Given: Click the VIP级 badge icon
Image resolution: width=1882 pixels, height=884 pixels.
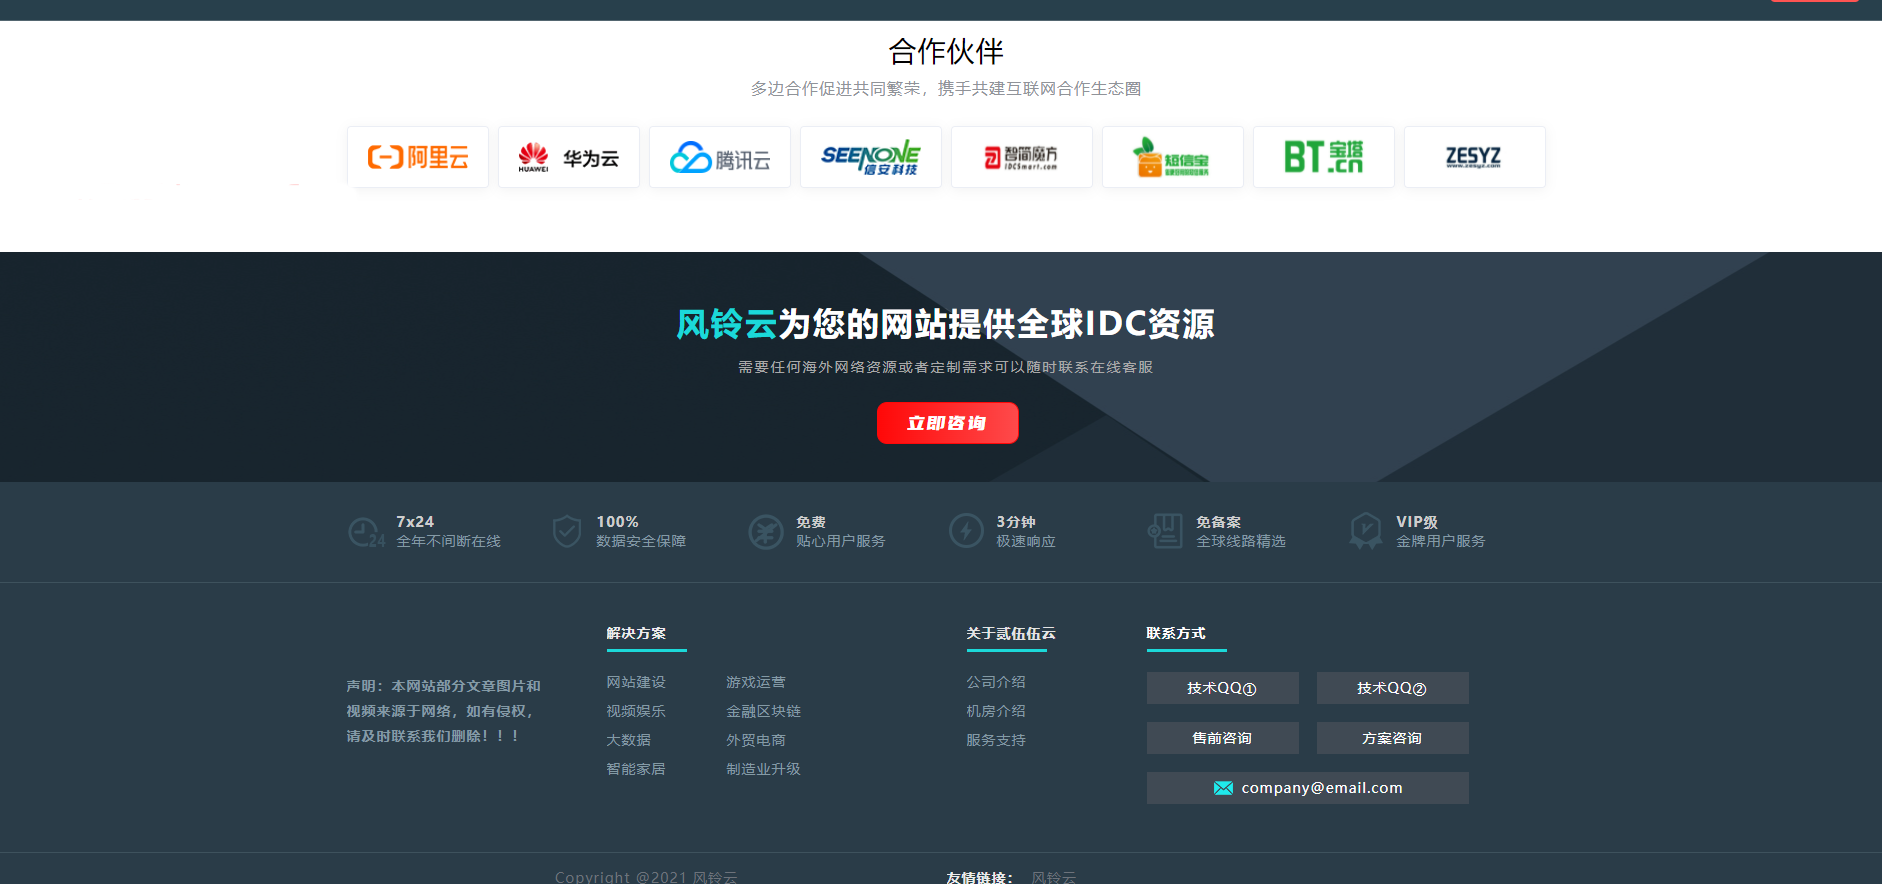Looking at the screenshot, I should click(x=1366, y=531).
